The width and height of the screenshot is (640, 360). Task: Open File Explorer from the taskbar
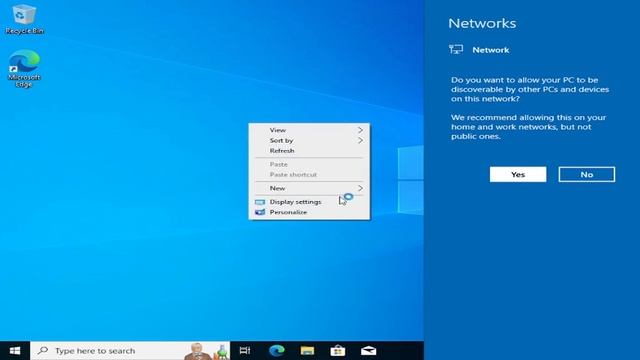click(307, 351)
